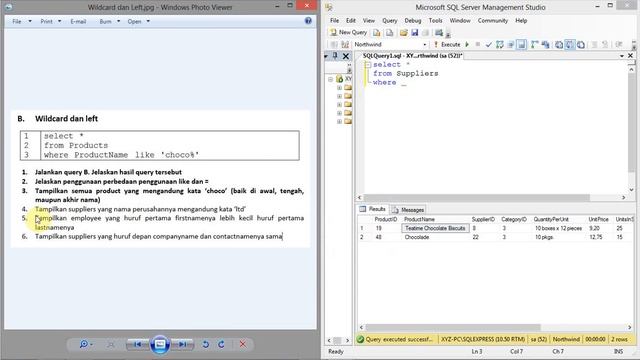The image size is (640, 360).
Task: Save the query with the floppy disk icon
Action: (415, 33)
